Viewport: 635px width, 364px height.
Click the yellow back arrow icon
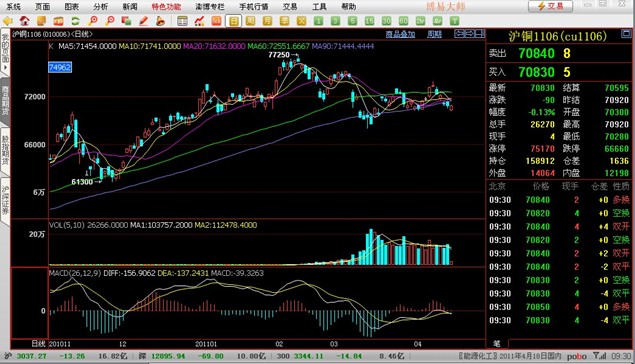tap(8, 21)
